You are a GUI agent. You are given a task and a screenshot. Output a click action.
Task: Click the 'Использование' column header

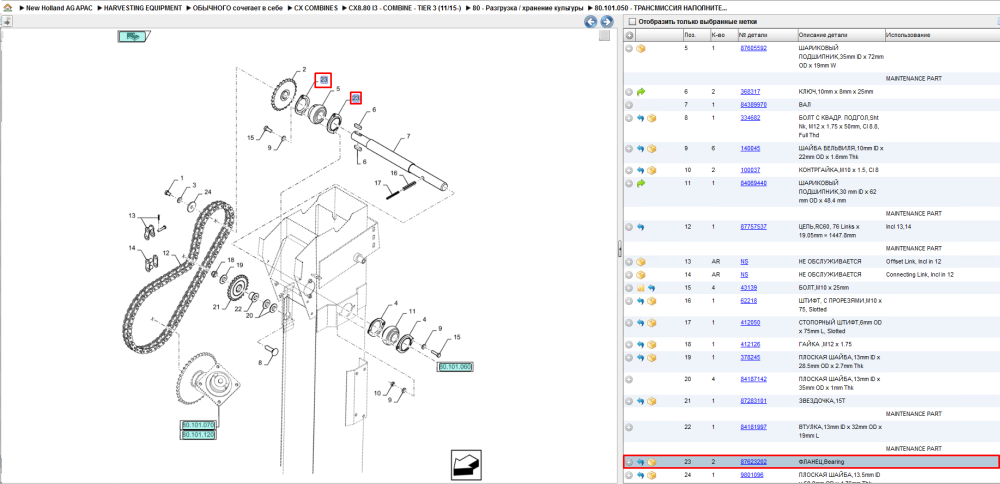[908, 34]
